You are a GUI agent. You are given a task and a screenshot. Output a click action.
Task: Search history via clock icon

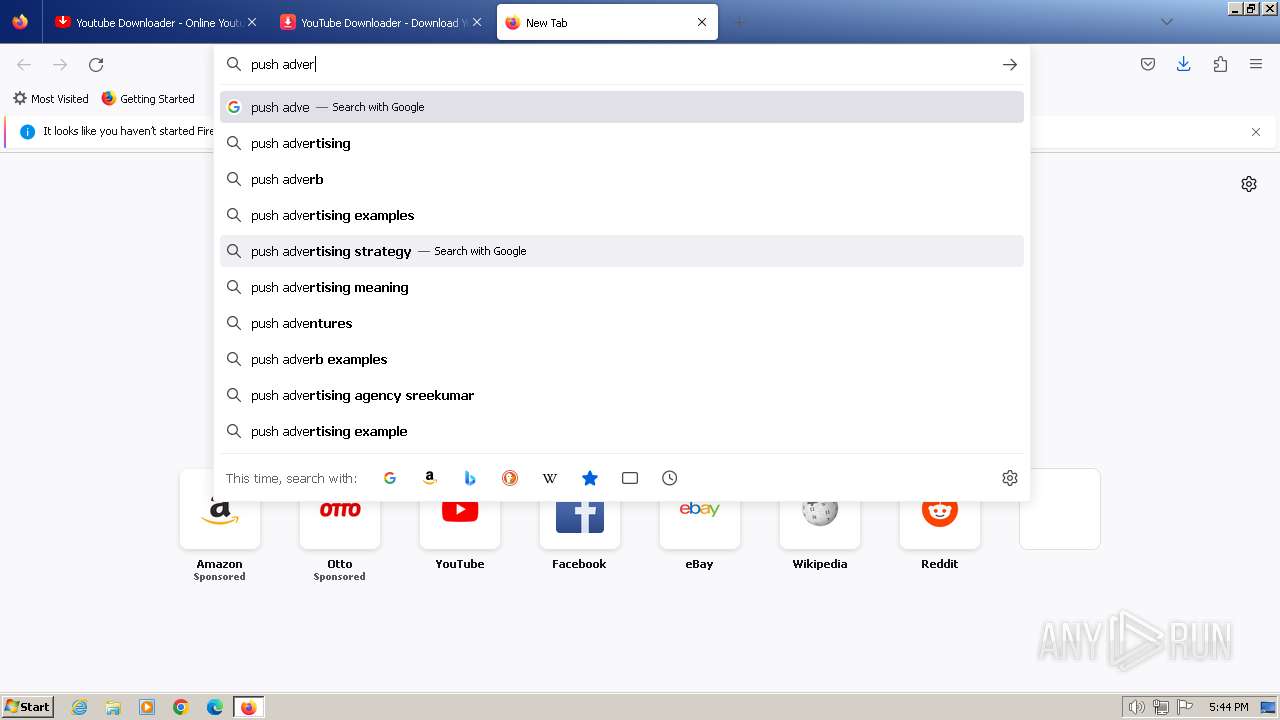click(670, 478)
